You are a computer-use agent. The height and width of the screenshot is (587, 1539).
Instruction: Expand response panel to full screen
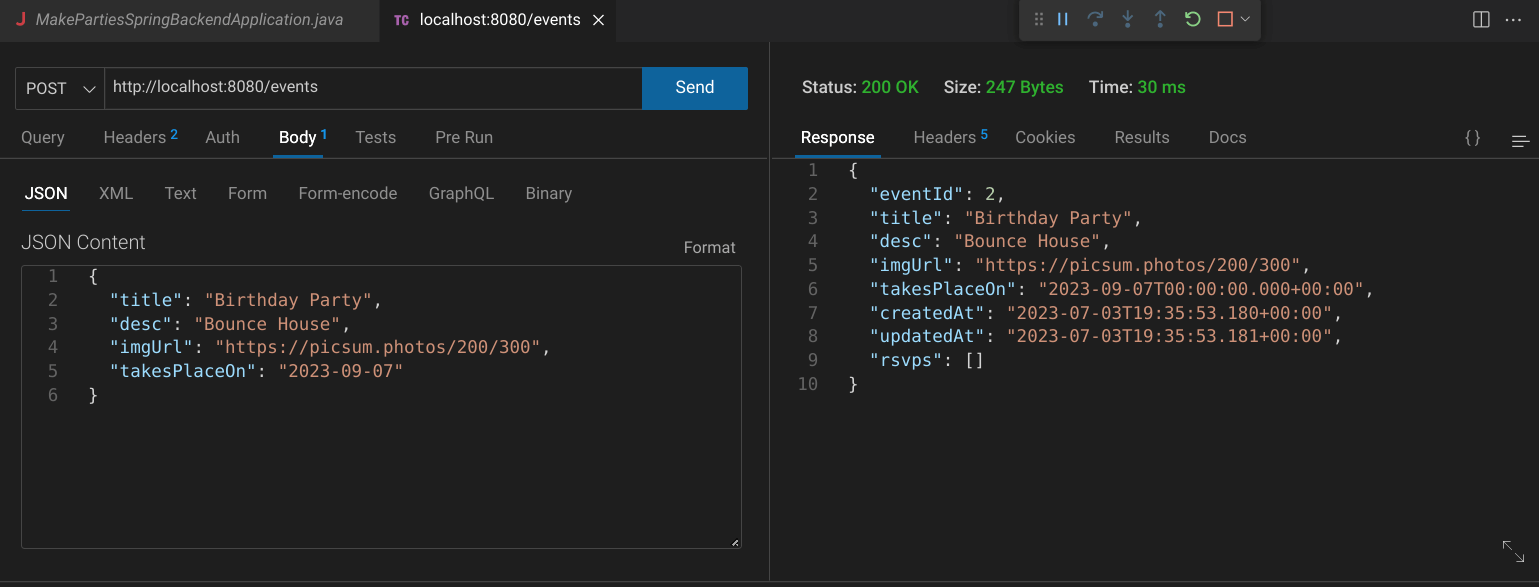pos(1513,551)
